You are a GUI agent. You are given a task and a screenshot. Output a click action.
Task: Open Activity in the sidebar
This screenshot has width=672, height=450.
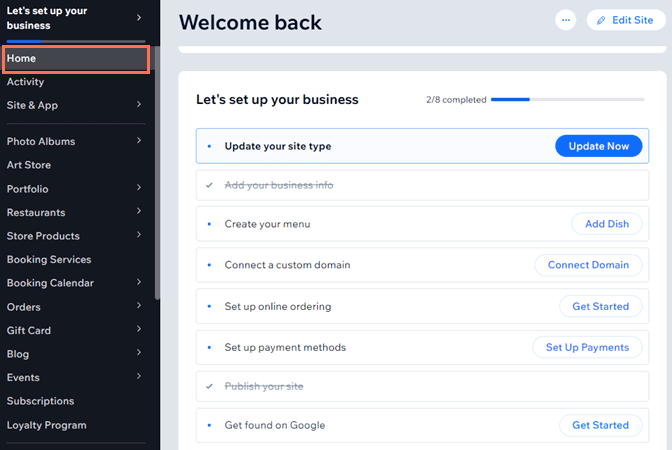point(26,82)
